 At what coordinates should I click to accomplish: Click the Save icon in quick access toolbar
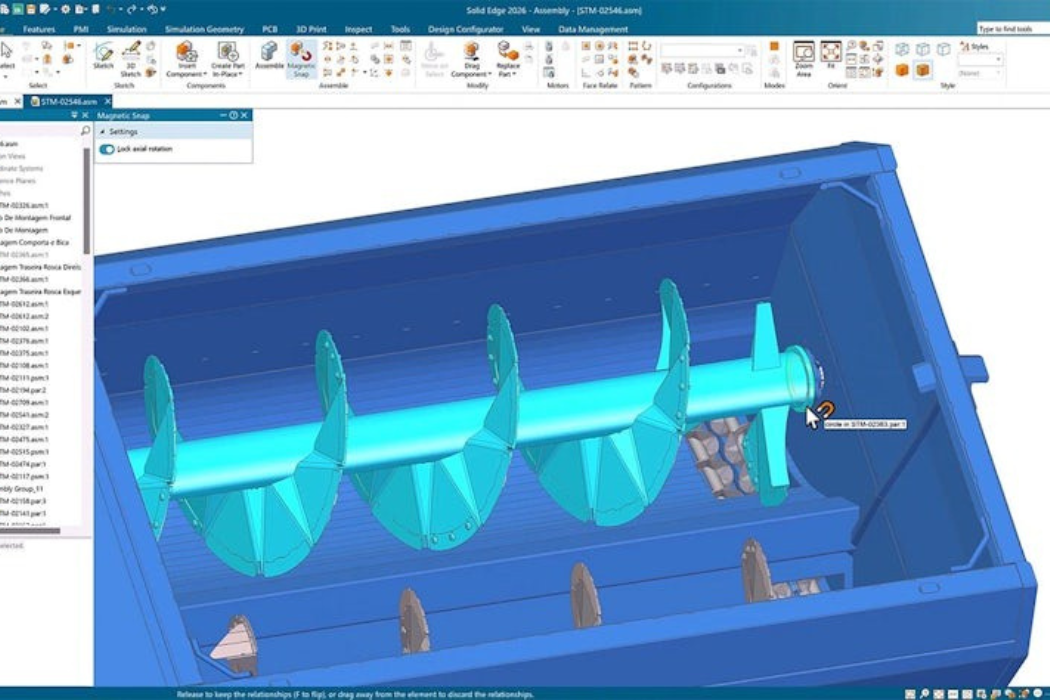(x=31, y=9)
